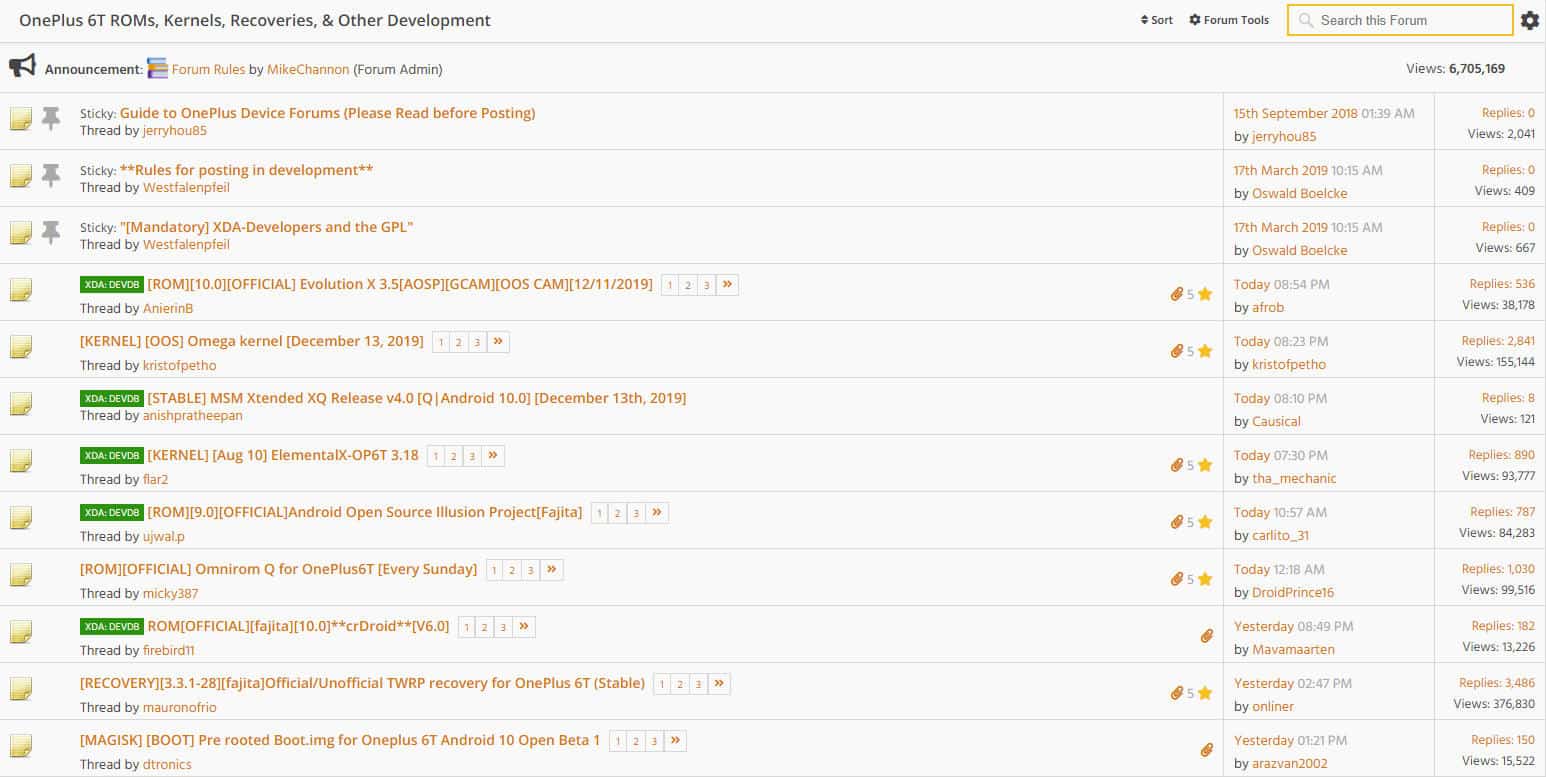This screenshot has width=1546, height=777.
Task: Open last poster afrob's profile
Action: pyautogui.click(x=1268, y=307)
